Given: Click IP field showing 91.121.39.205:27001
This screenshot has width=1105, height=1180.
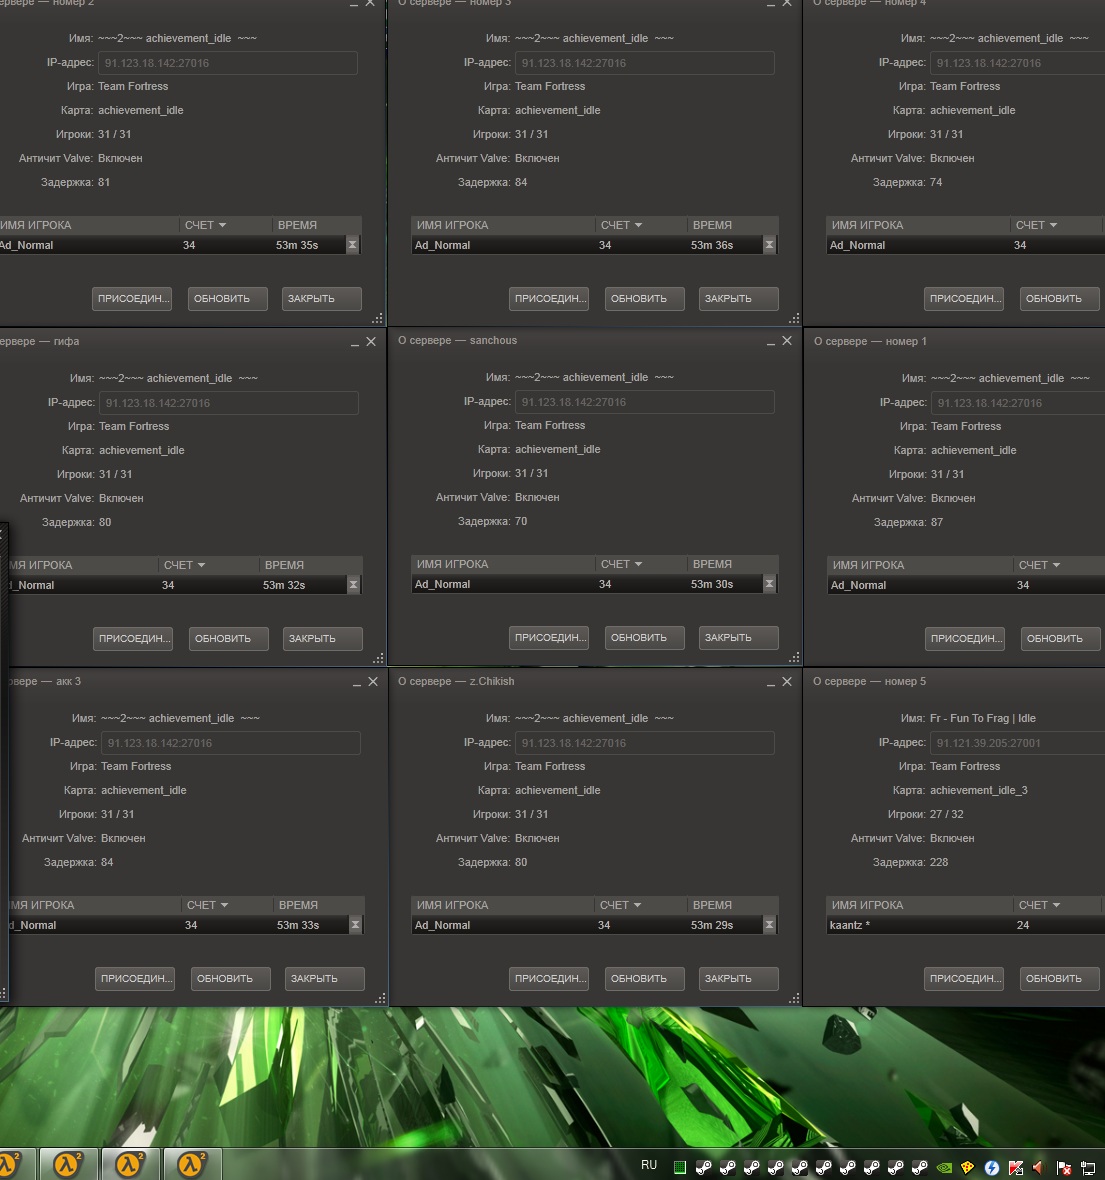Looking at the screenshot, I should 1018,744.
